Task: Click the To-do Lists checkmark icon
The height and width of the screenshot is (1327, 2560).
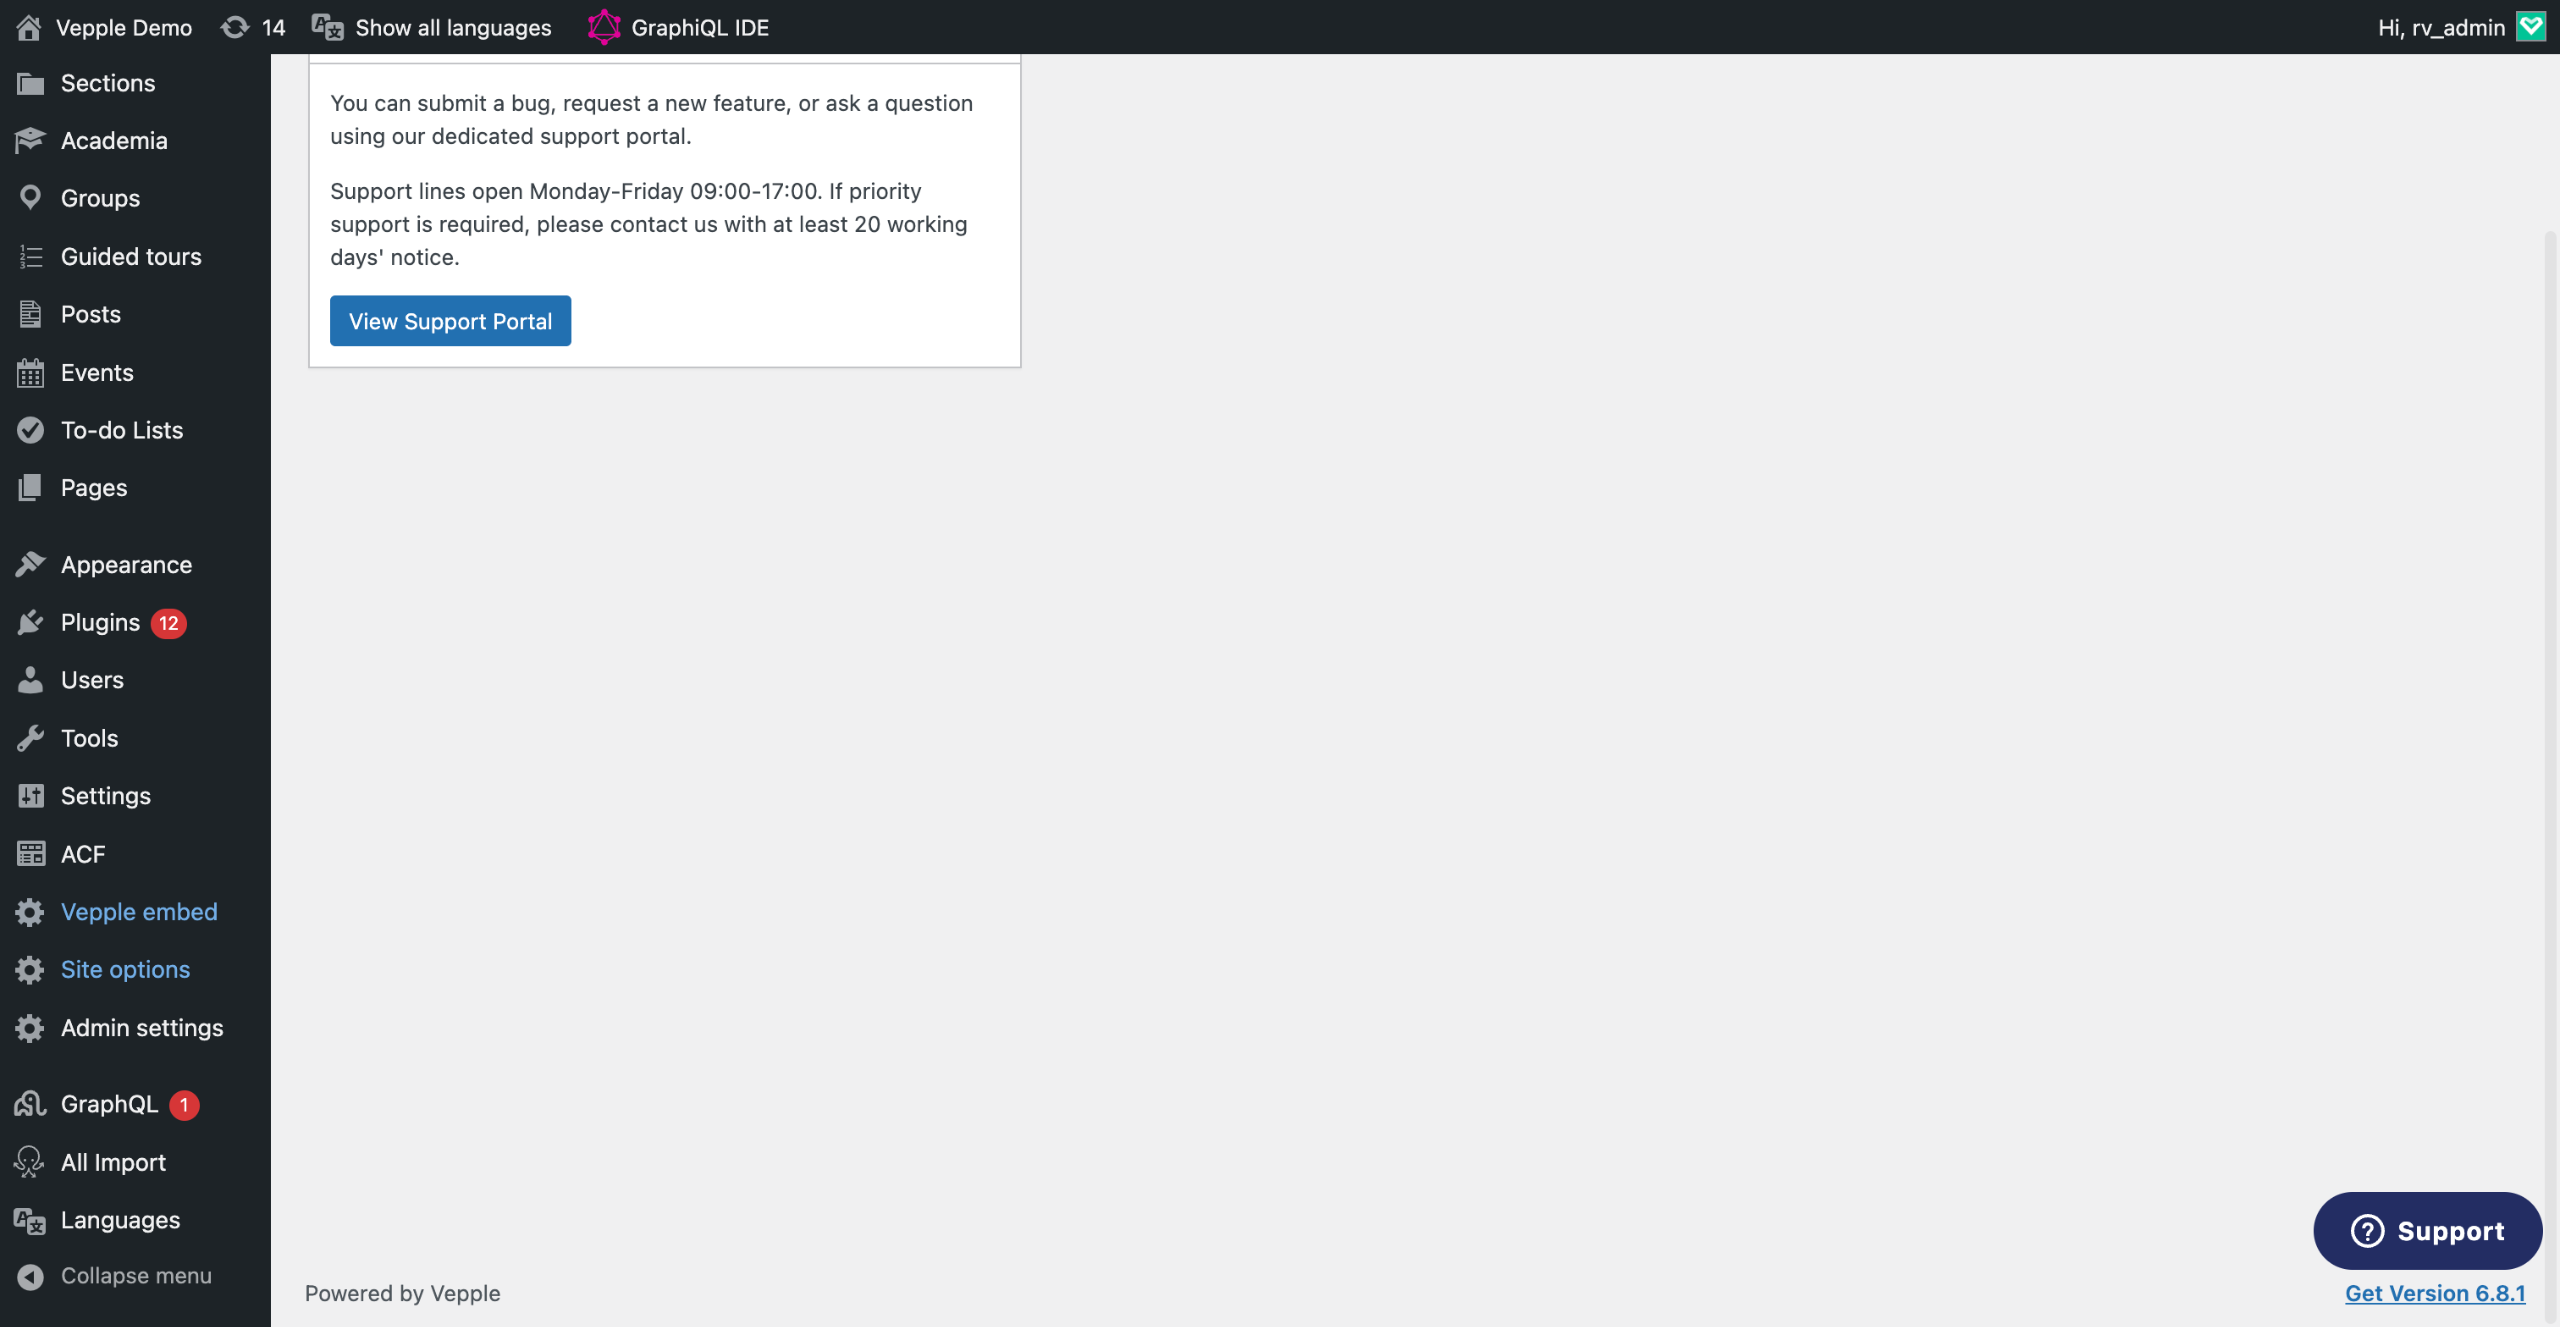Action: [x=30, y=430]
